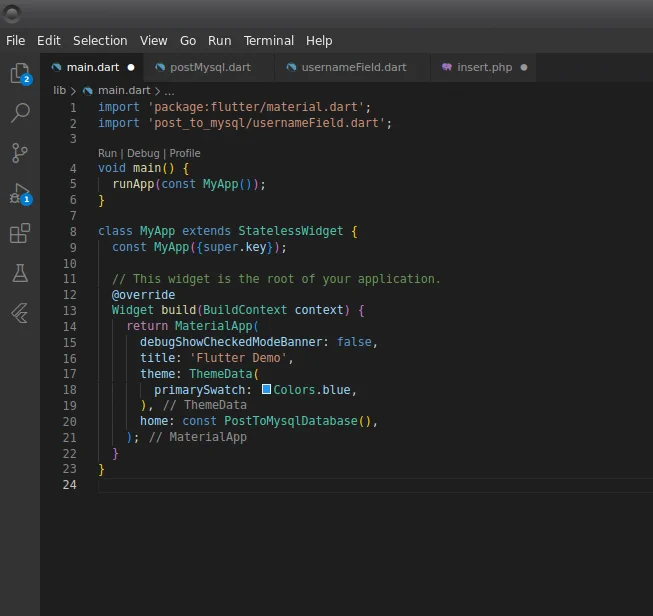Image resolution: width=653 pixels, height=616 pixels.
Task: Click the Run code lens above main()
Action: (x=107, y=153)
